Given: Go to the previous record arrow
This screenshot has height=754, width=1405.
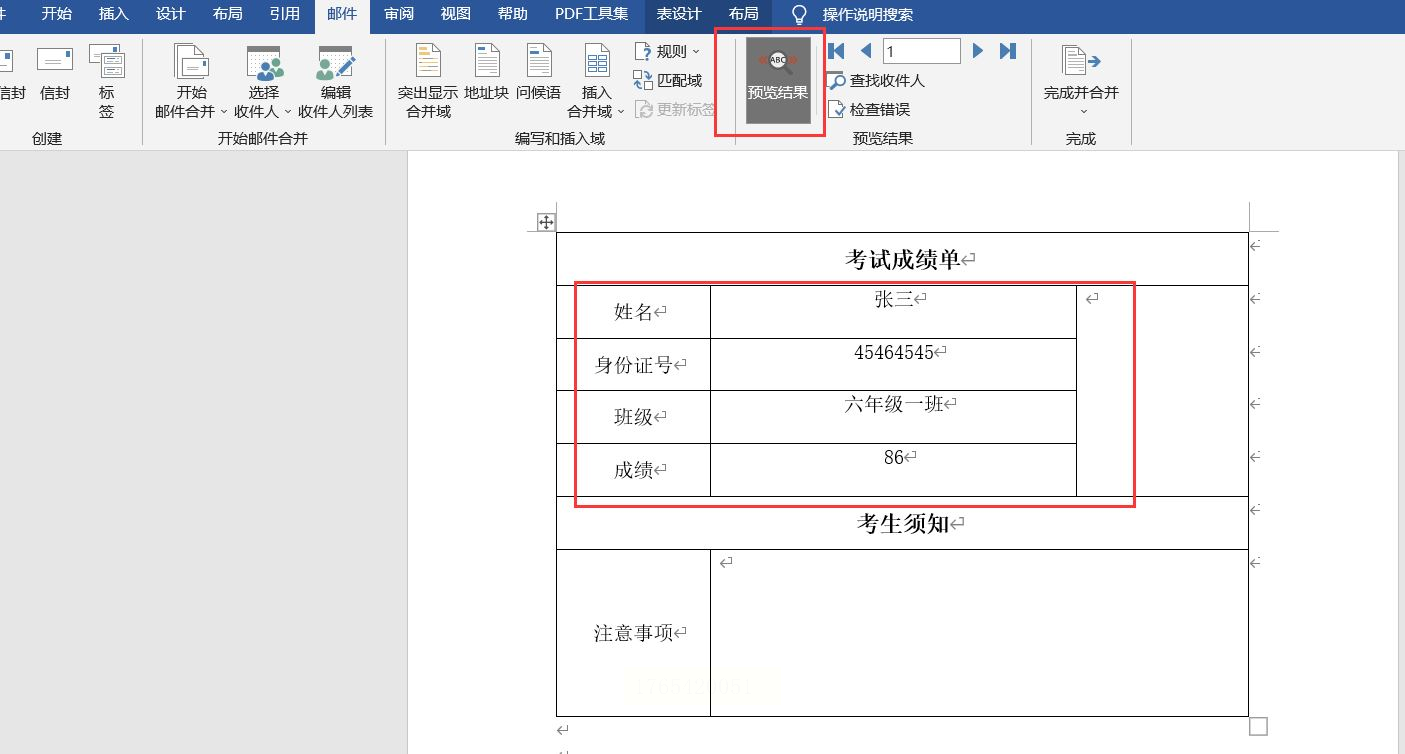Looking at the screenshot, I should pos(866,51).
